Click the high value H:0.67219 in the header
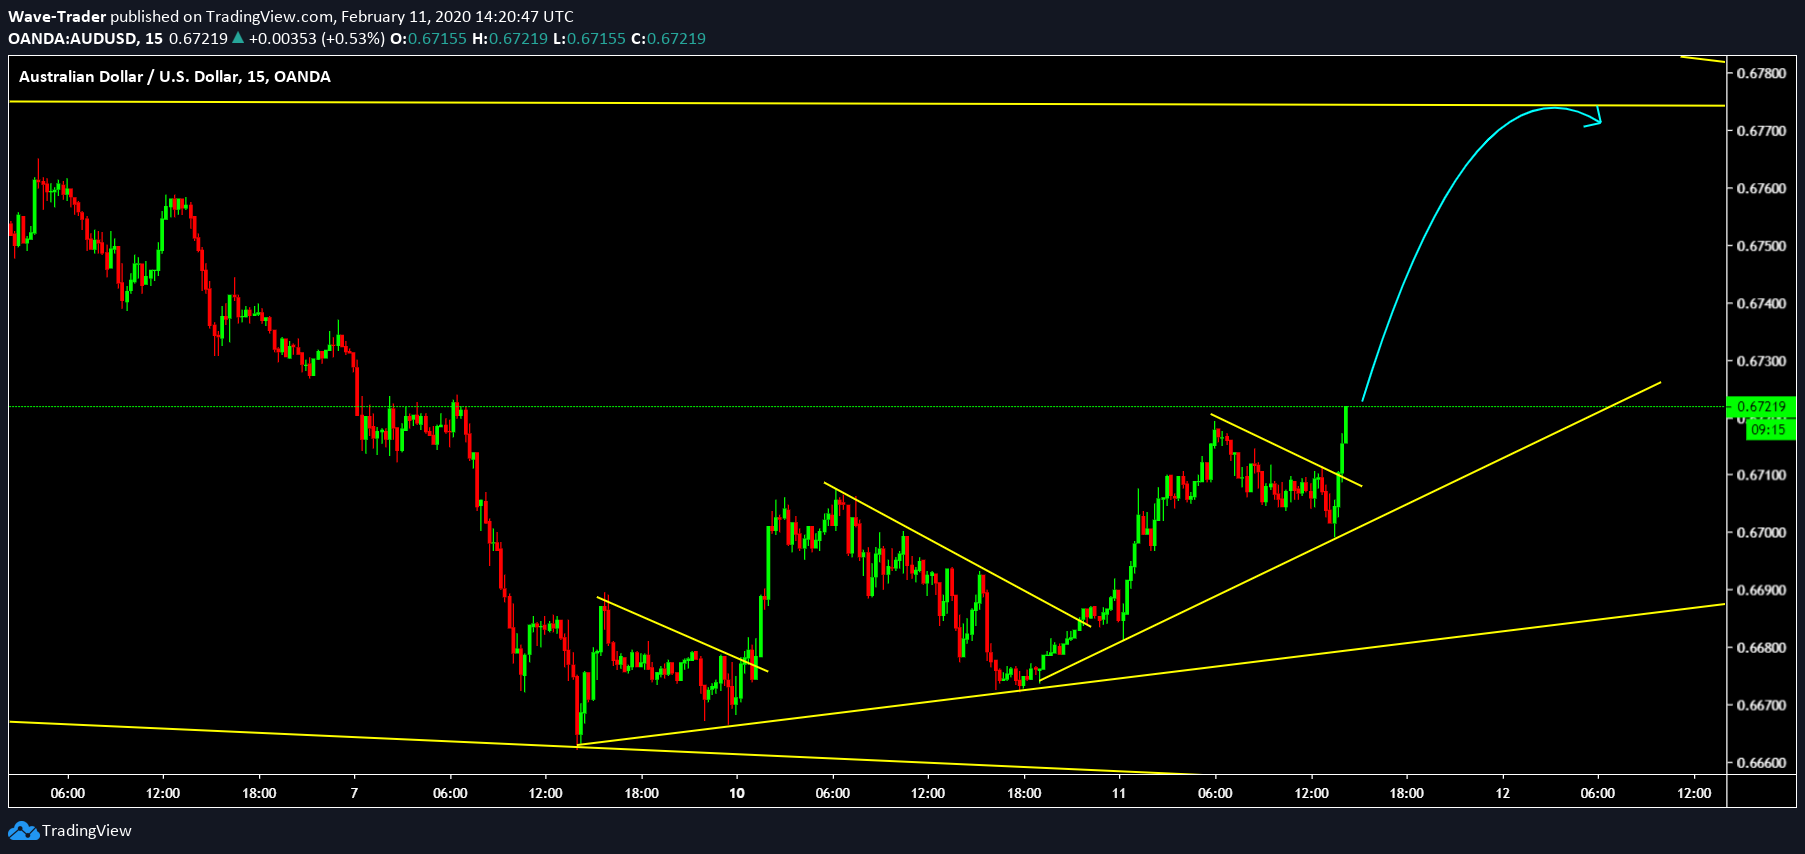1805x854 pixels. 510,38
